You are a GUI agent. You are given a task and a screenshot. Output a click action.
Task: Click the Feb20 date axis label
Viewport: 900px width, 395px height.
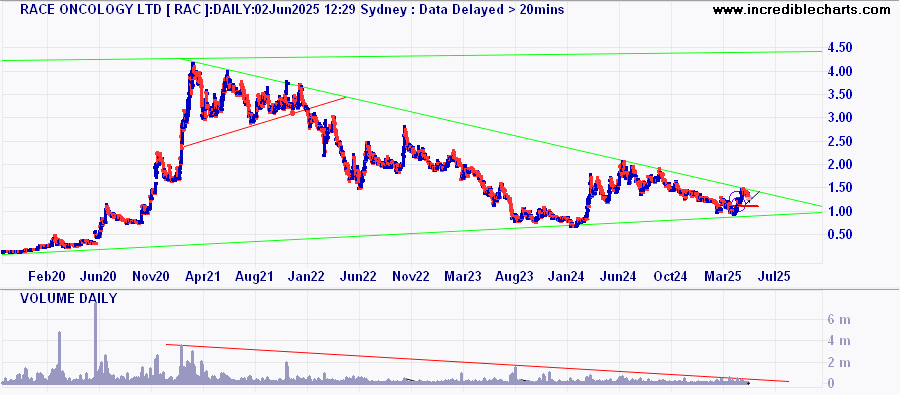(47, 276)
